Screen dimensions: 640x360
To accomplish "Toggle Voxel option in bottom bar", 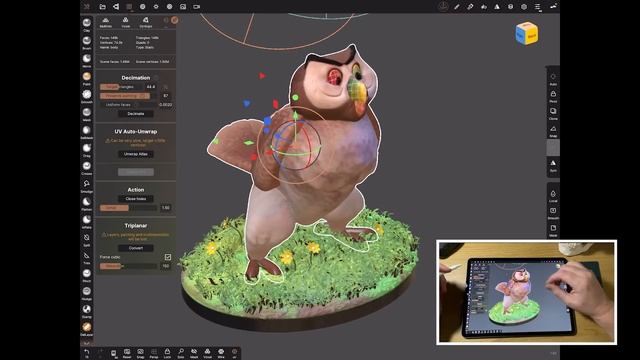I will (207, 353).
